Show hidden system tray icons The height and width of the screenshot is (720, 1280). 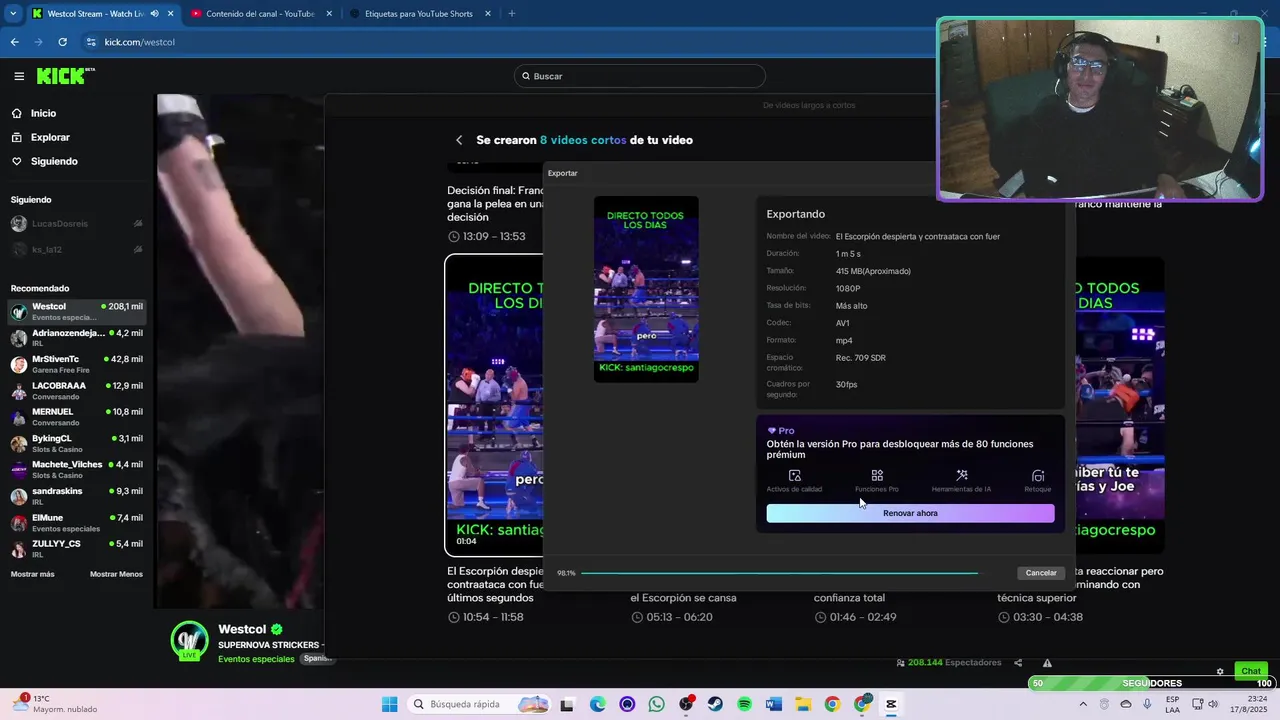pyautogui.click(x=1083, y=704)
